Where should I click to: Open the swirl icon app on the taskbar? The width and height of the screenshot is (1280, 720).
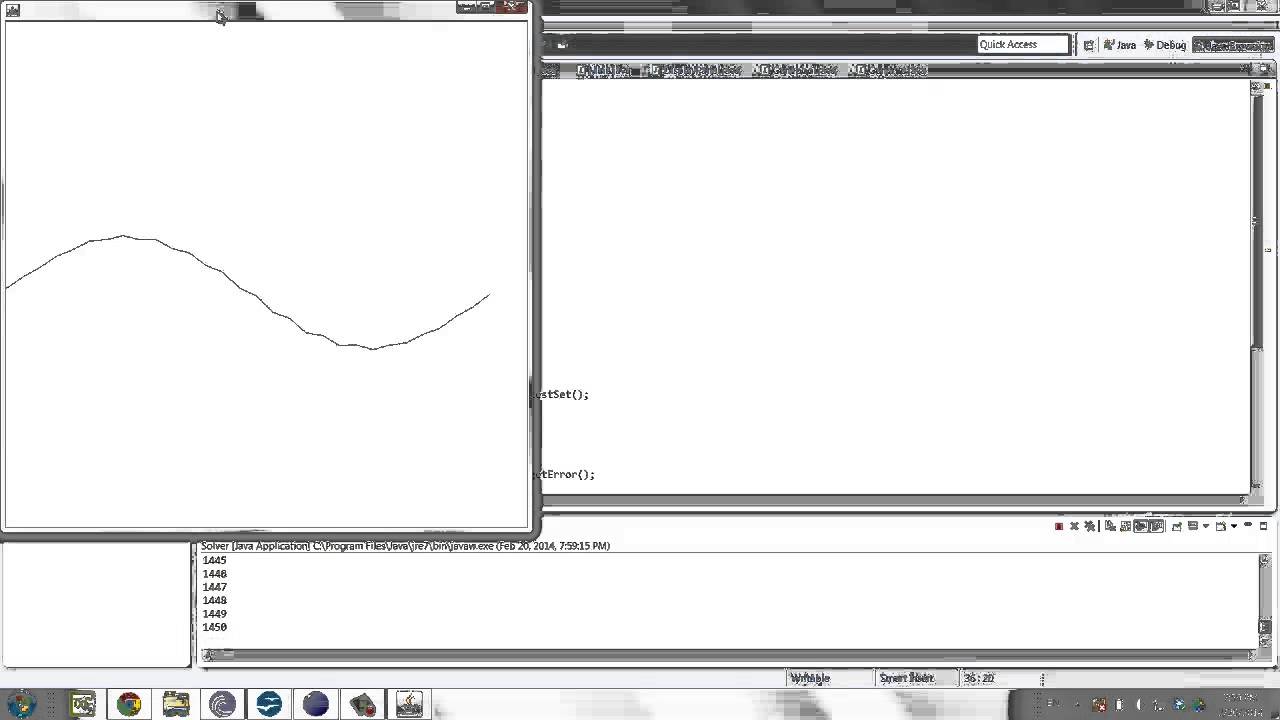(x=222, y=704)
